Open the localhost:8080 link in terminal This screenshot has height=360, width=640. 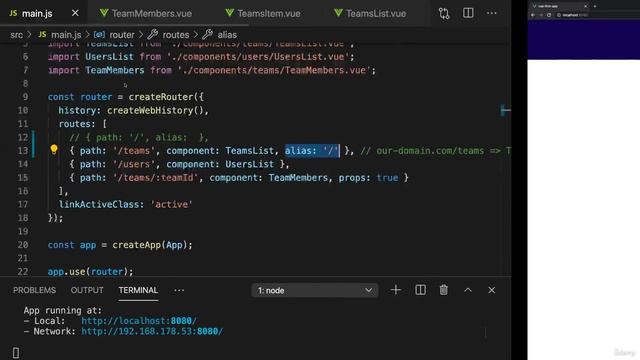click(139, 321)
